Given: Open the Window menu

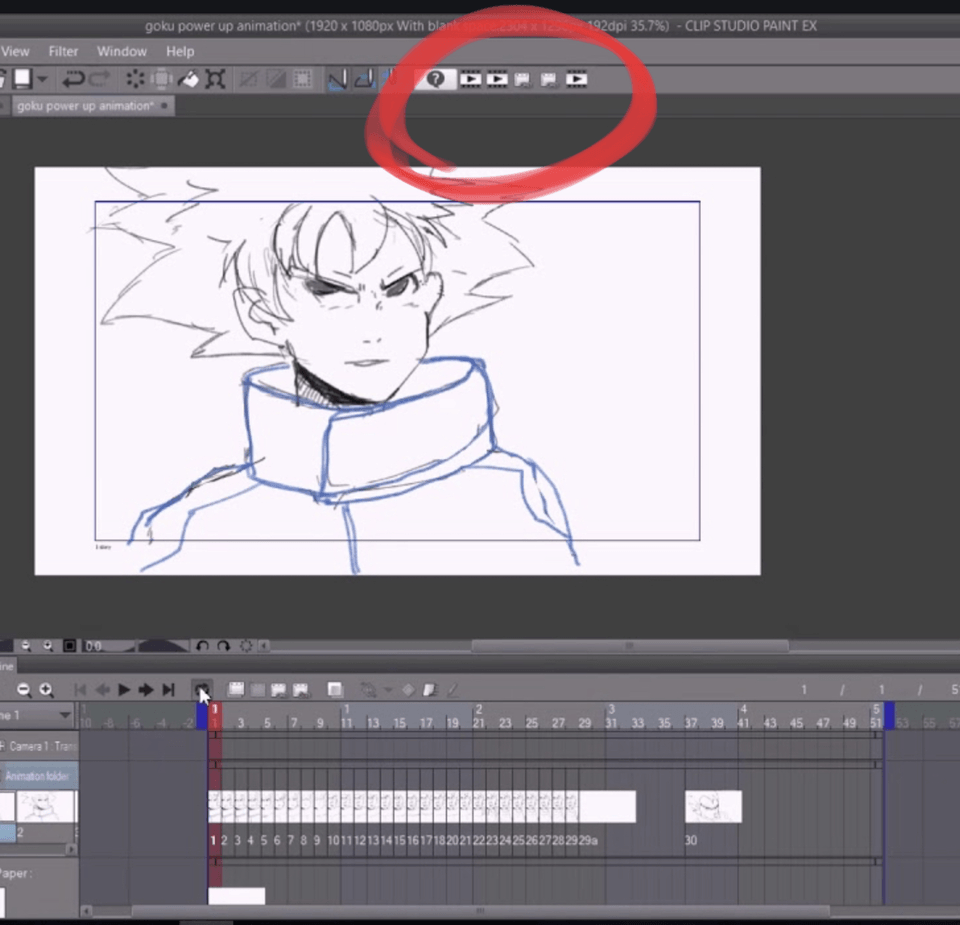Looking at the screenshot, I should coord(122,51).
